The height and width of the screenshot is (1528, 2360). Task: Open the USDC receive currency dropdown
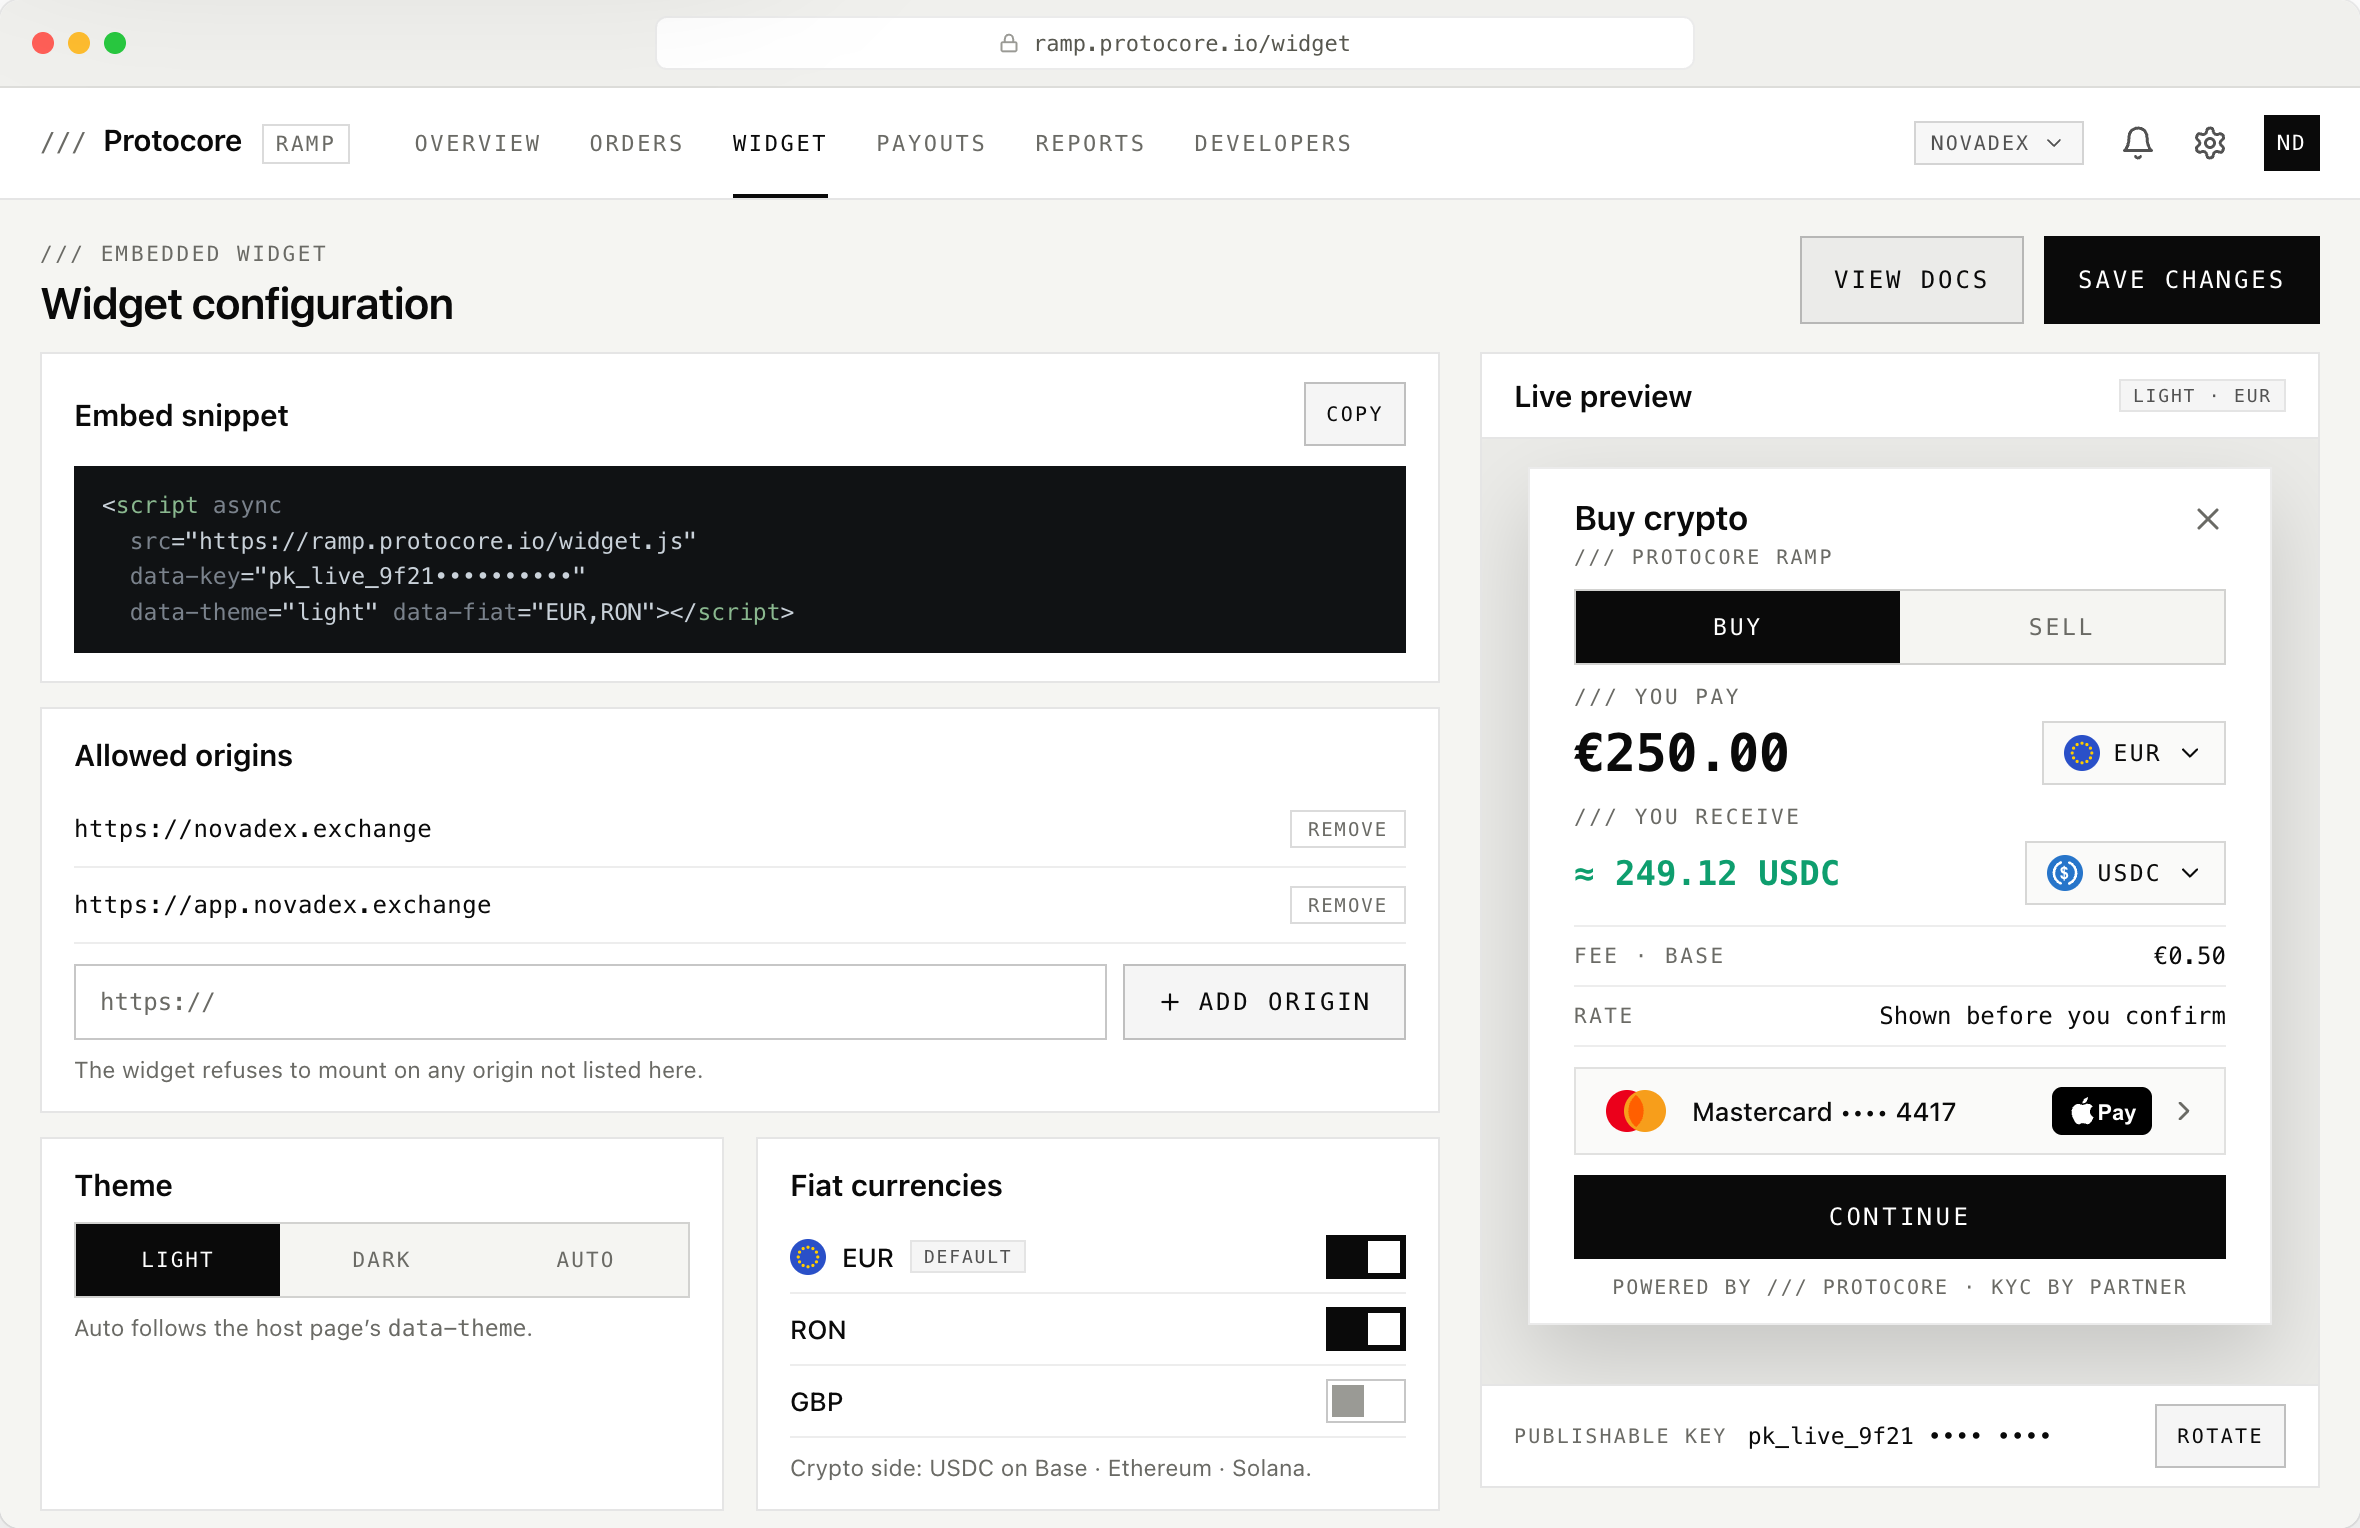tap(2125, 873)
